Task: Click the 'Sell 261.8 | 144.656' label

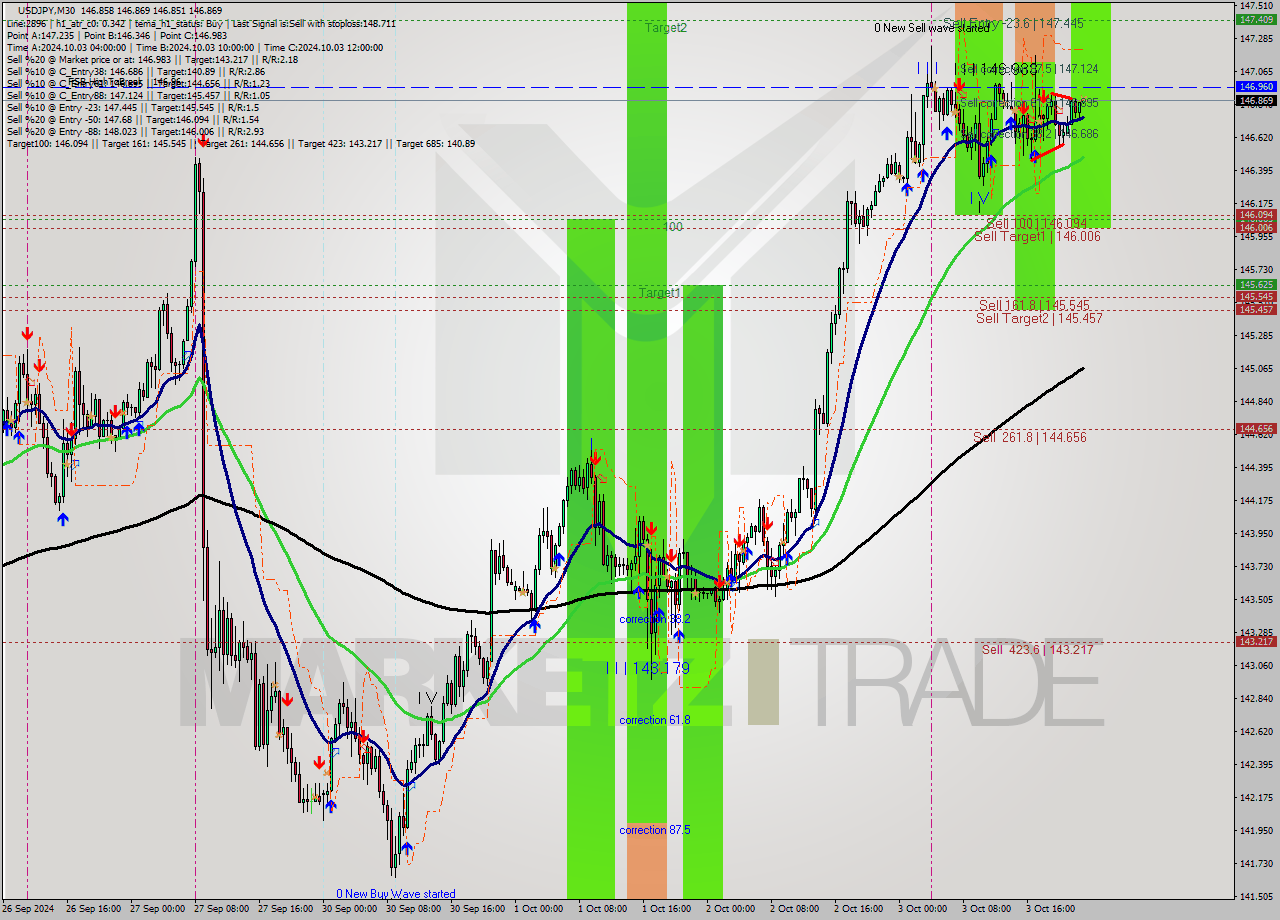Action: (x=1030, y=437)
